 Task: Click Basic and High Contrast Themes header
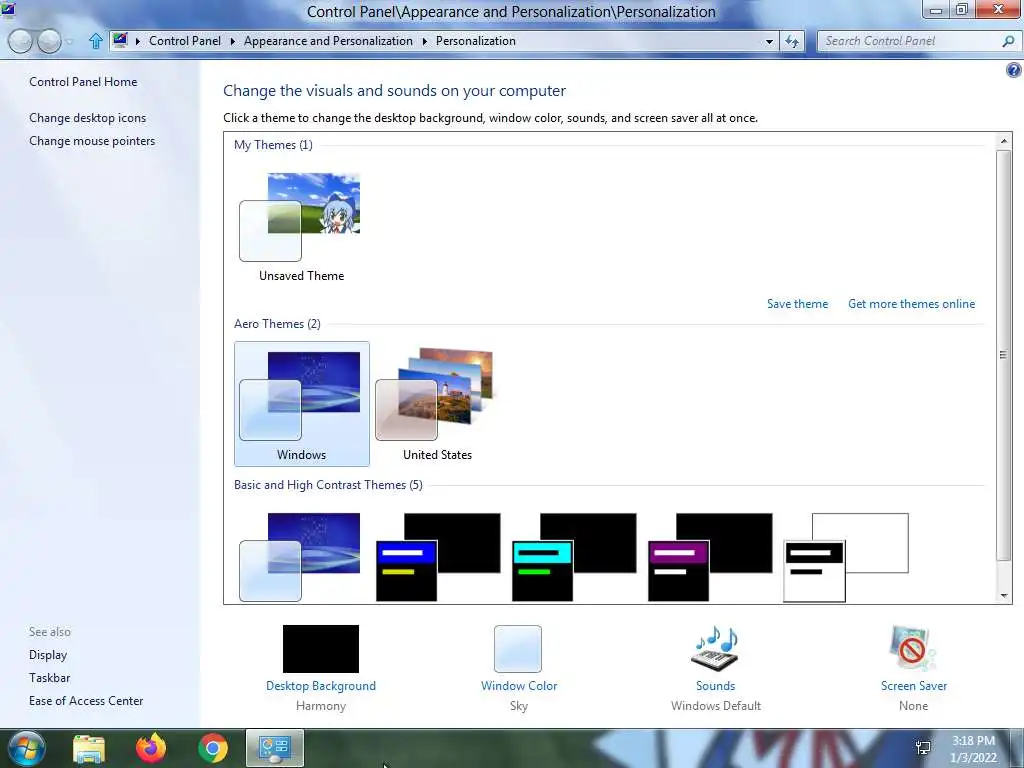(328, 485)
